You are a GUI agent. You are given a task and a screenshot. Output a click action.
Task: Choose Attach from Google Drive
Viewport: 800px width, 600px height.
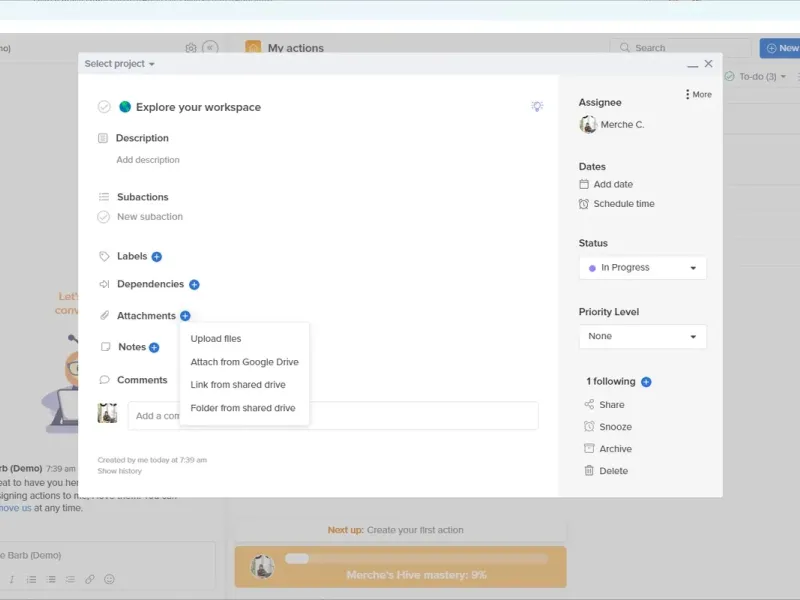click(x=244, y=362)
